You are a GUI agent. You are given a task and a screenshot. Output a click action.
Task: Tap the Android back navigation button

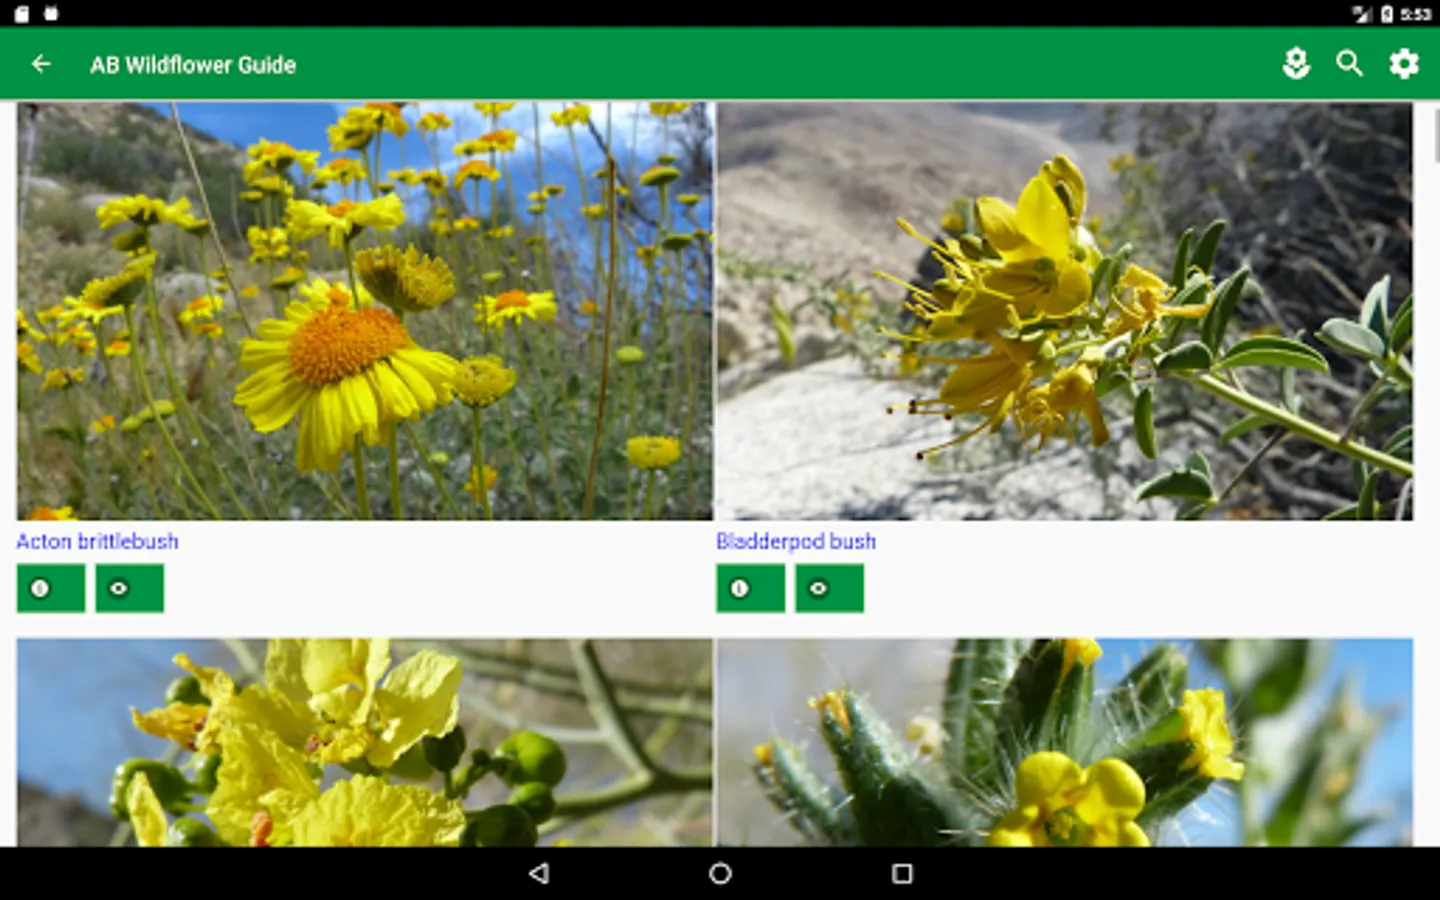pos(539,874)
